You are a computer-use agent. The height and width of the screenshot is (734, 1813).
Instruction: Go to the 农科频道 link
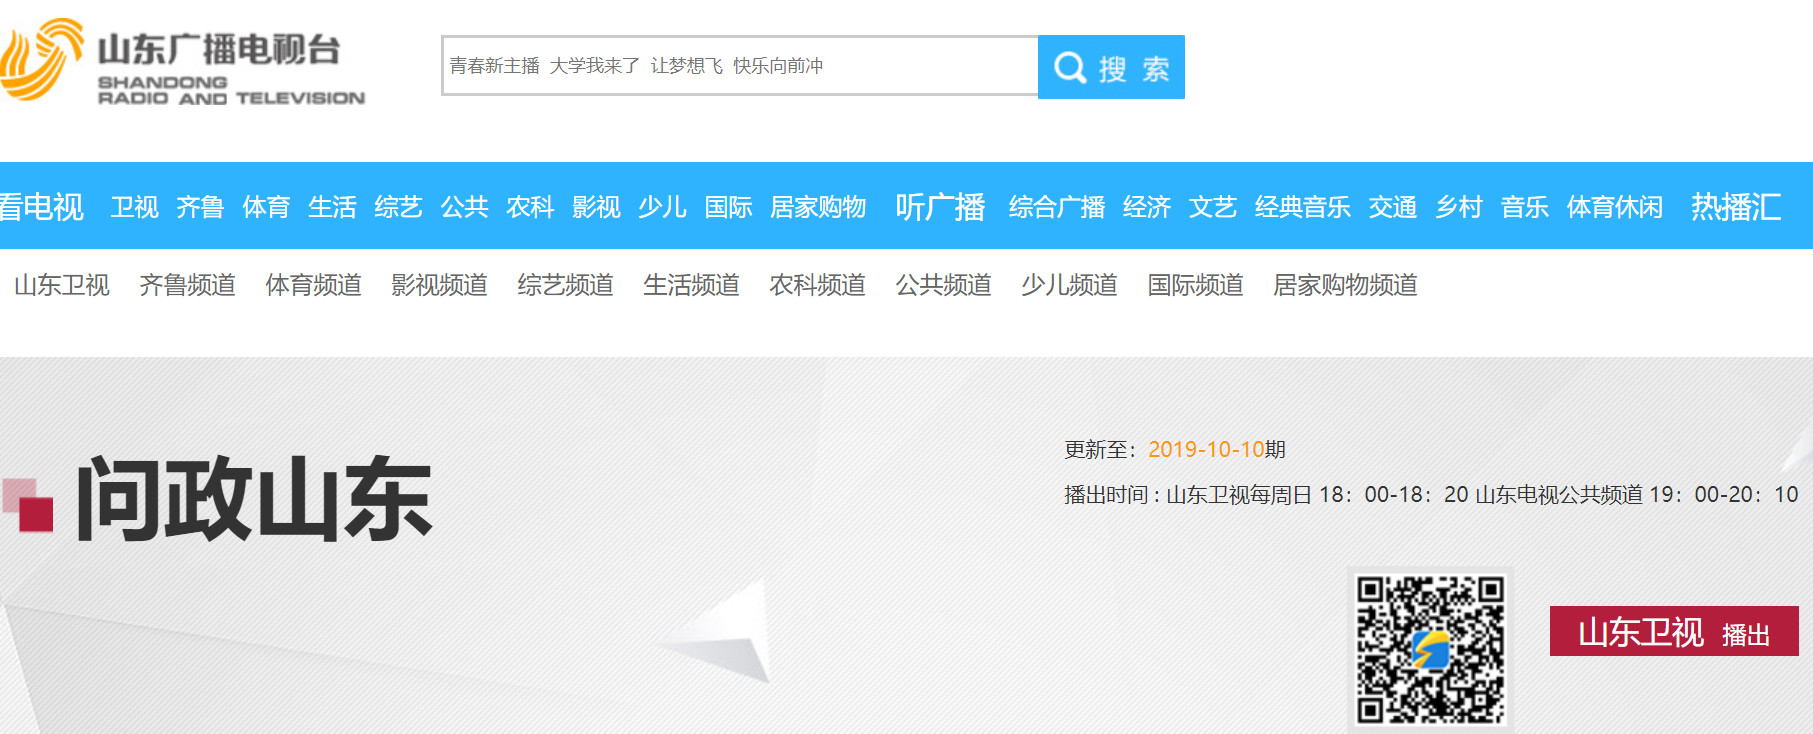(818, 285)
